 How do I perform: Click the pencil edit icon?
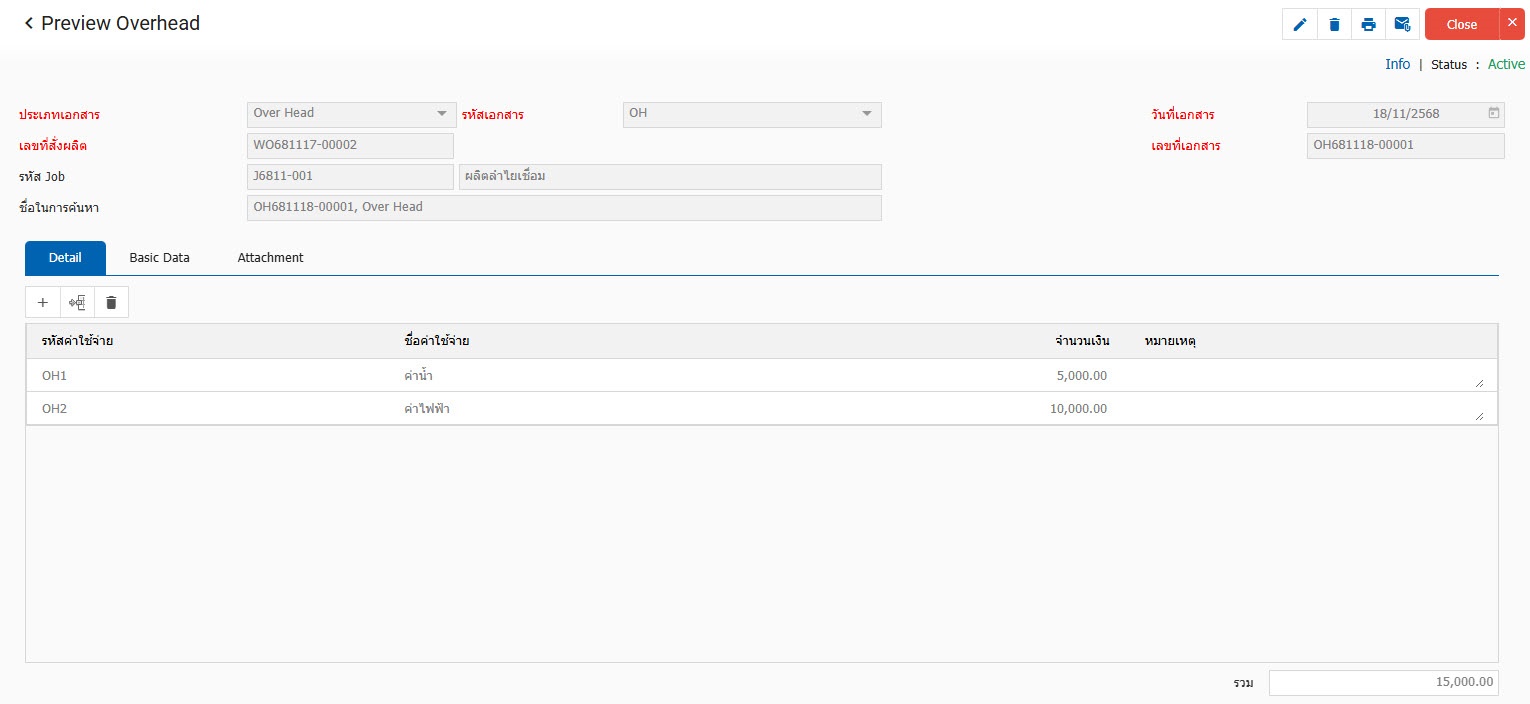(x=1300, y=25)
